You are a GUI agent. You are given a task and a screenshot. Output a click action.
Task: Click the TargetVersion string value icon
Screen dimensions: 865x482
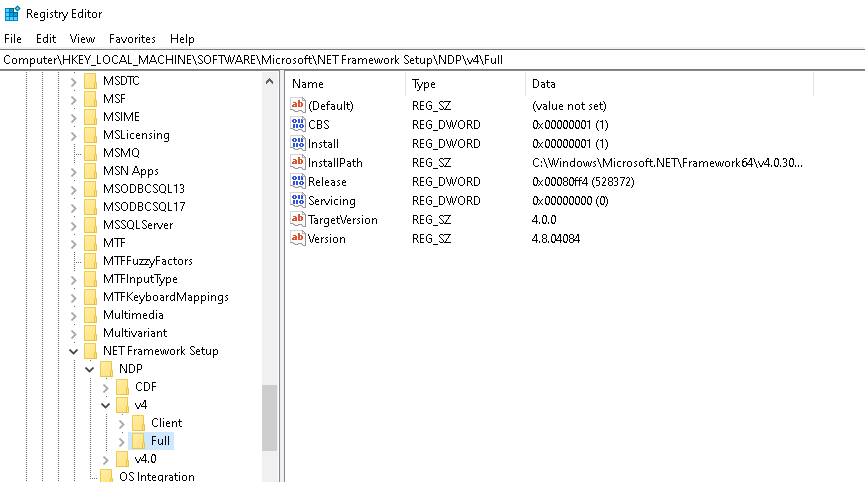pos(298,219)
